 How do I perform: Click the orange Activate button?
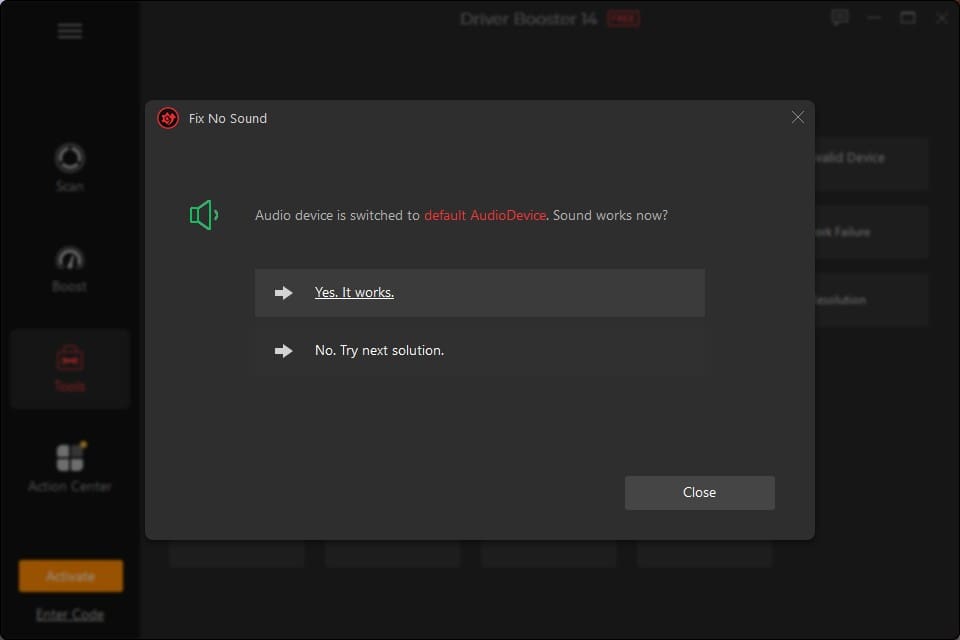pyautogui.click(x=70, y=576)
